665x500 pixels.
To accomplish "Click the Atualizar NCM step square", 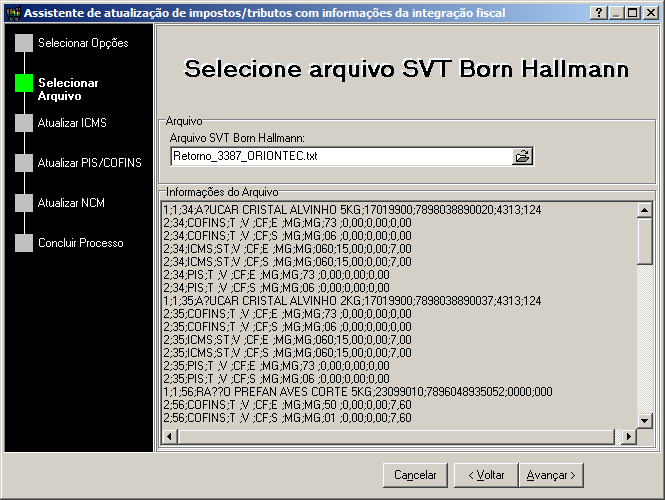I will 24,203.
